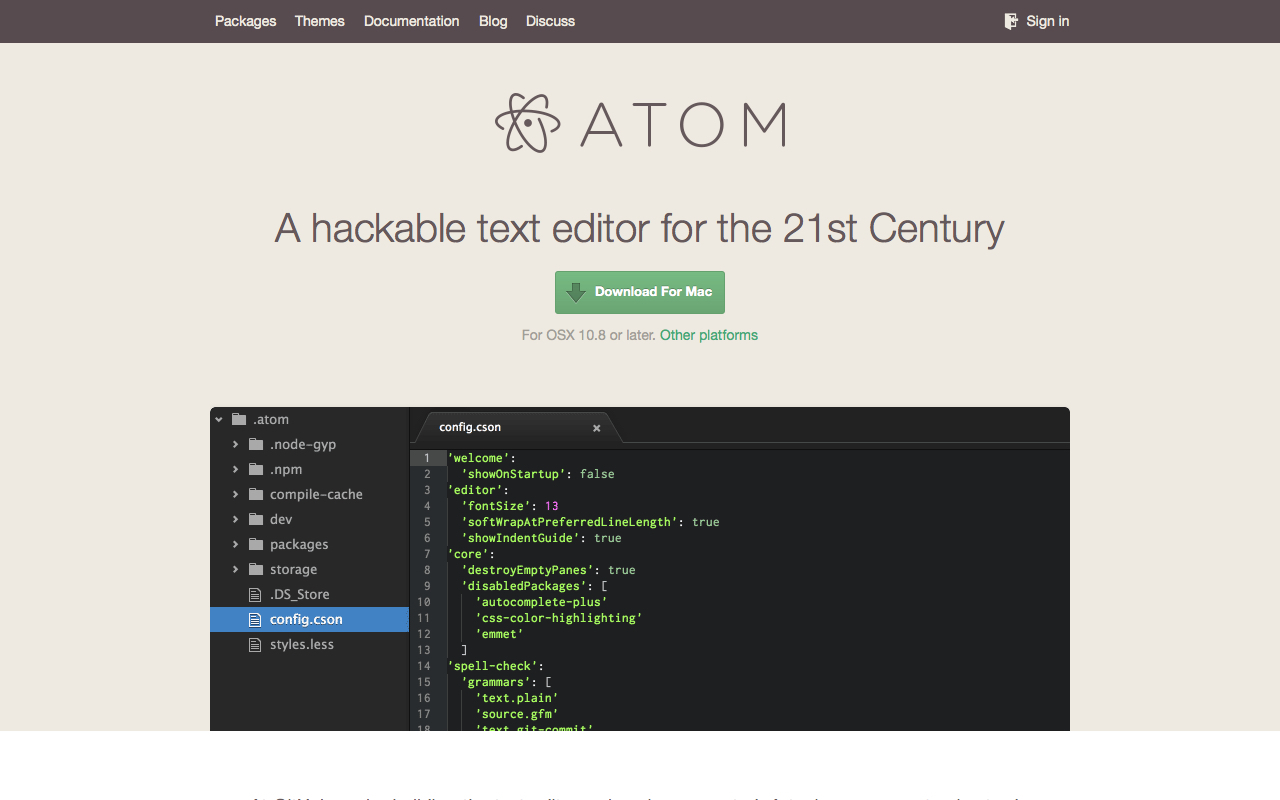Screen dimensions: 1280x800
Task: Click the code line 'grammars': [
Action: 506,682
